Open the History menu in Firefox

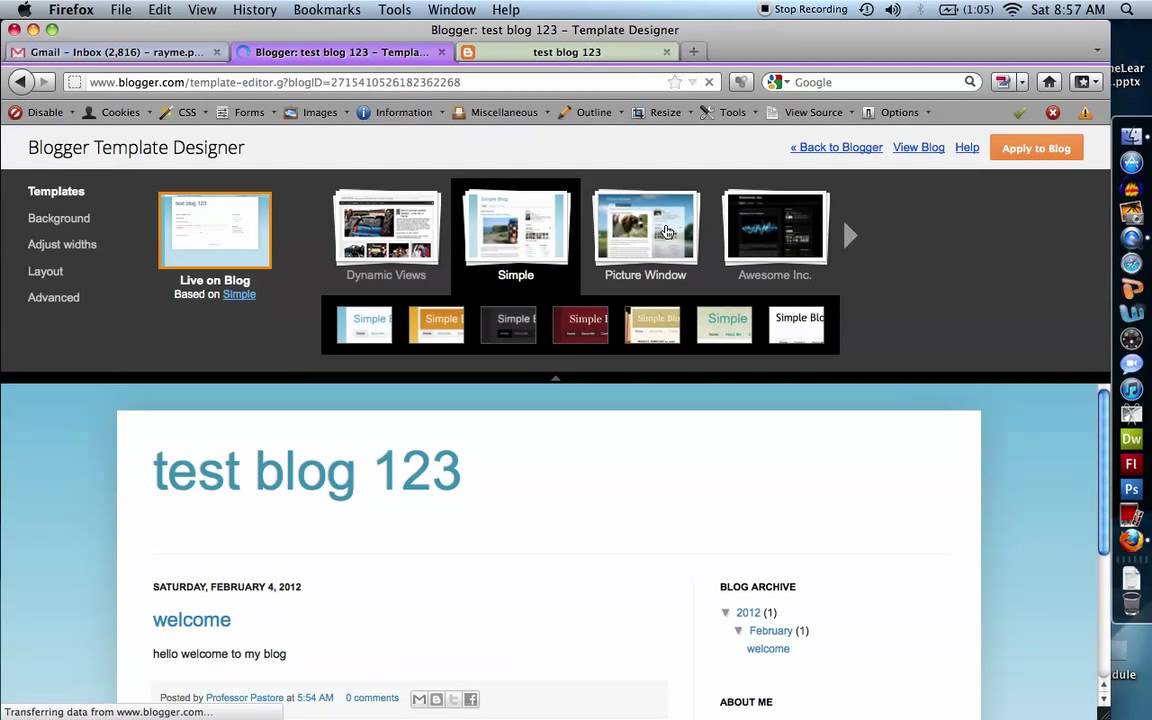click(x=254, y=10)
